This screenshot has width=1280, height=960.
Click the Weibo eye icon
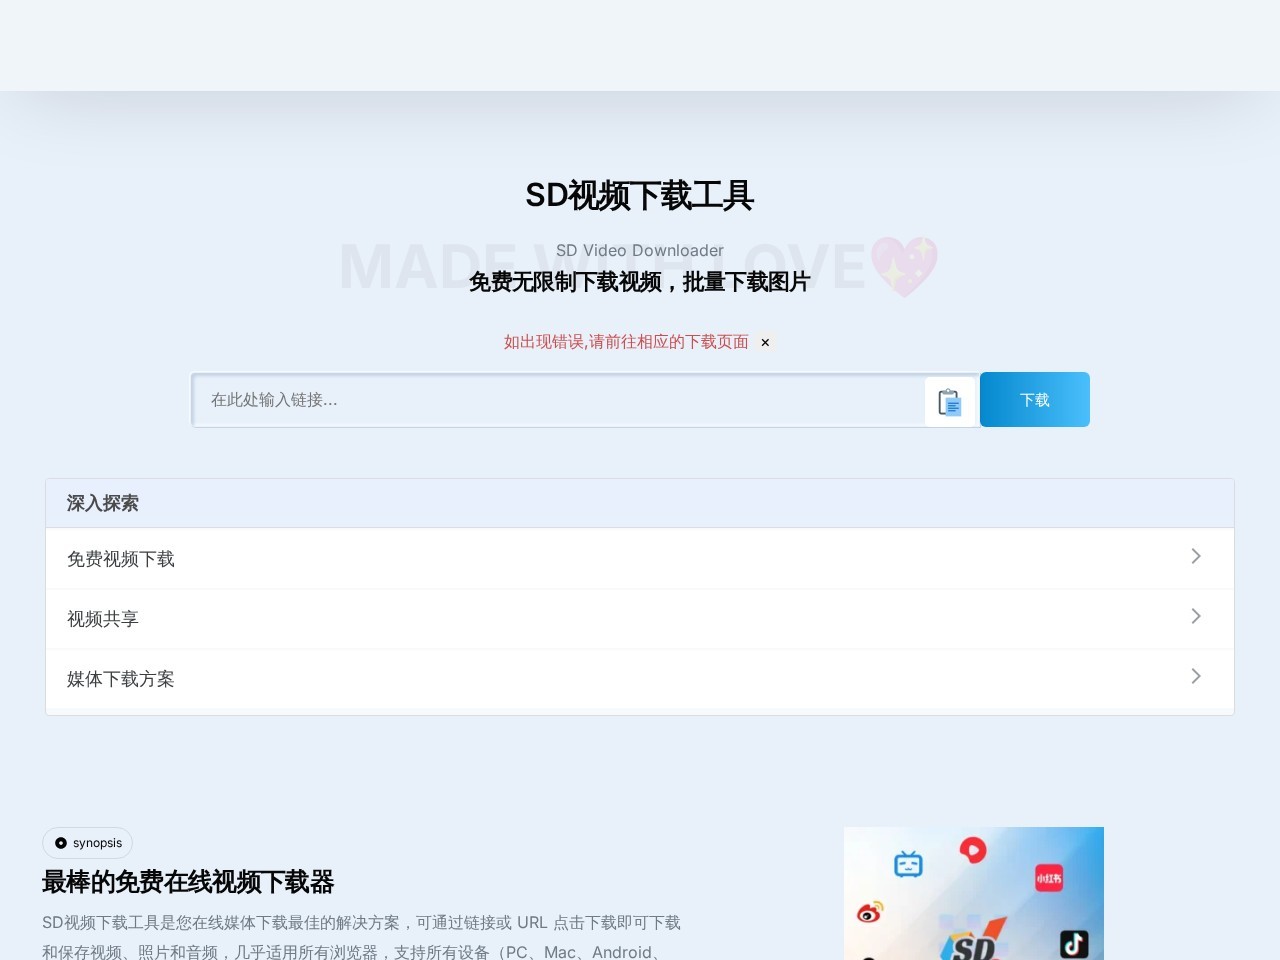[870, 912]
